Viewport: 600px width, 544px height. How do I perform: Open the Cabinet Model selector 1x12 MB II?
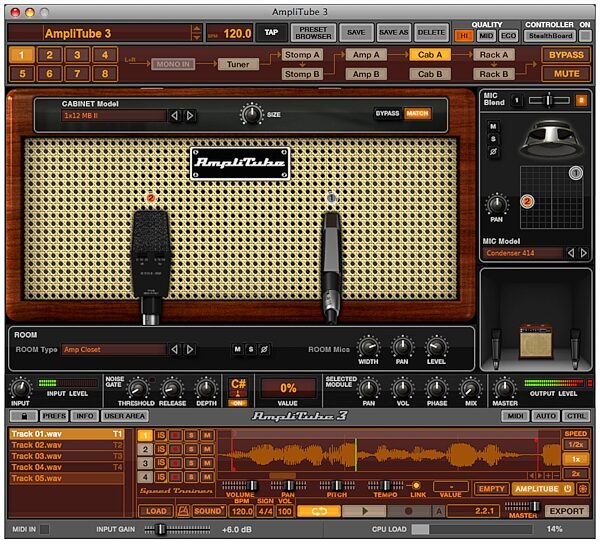click(113, 116)
